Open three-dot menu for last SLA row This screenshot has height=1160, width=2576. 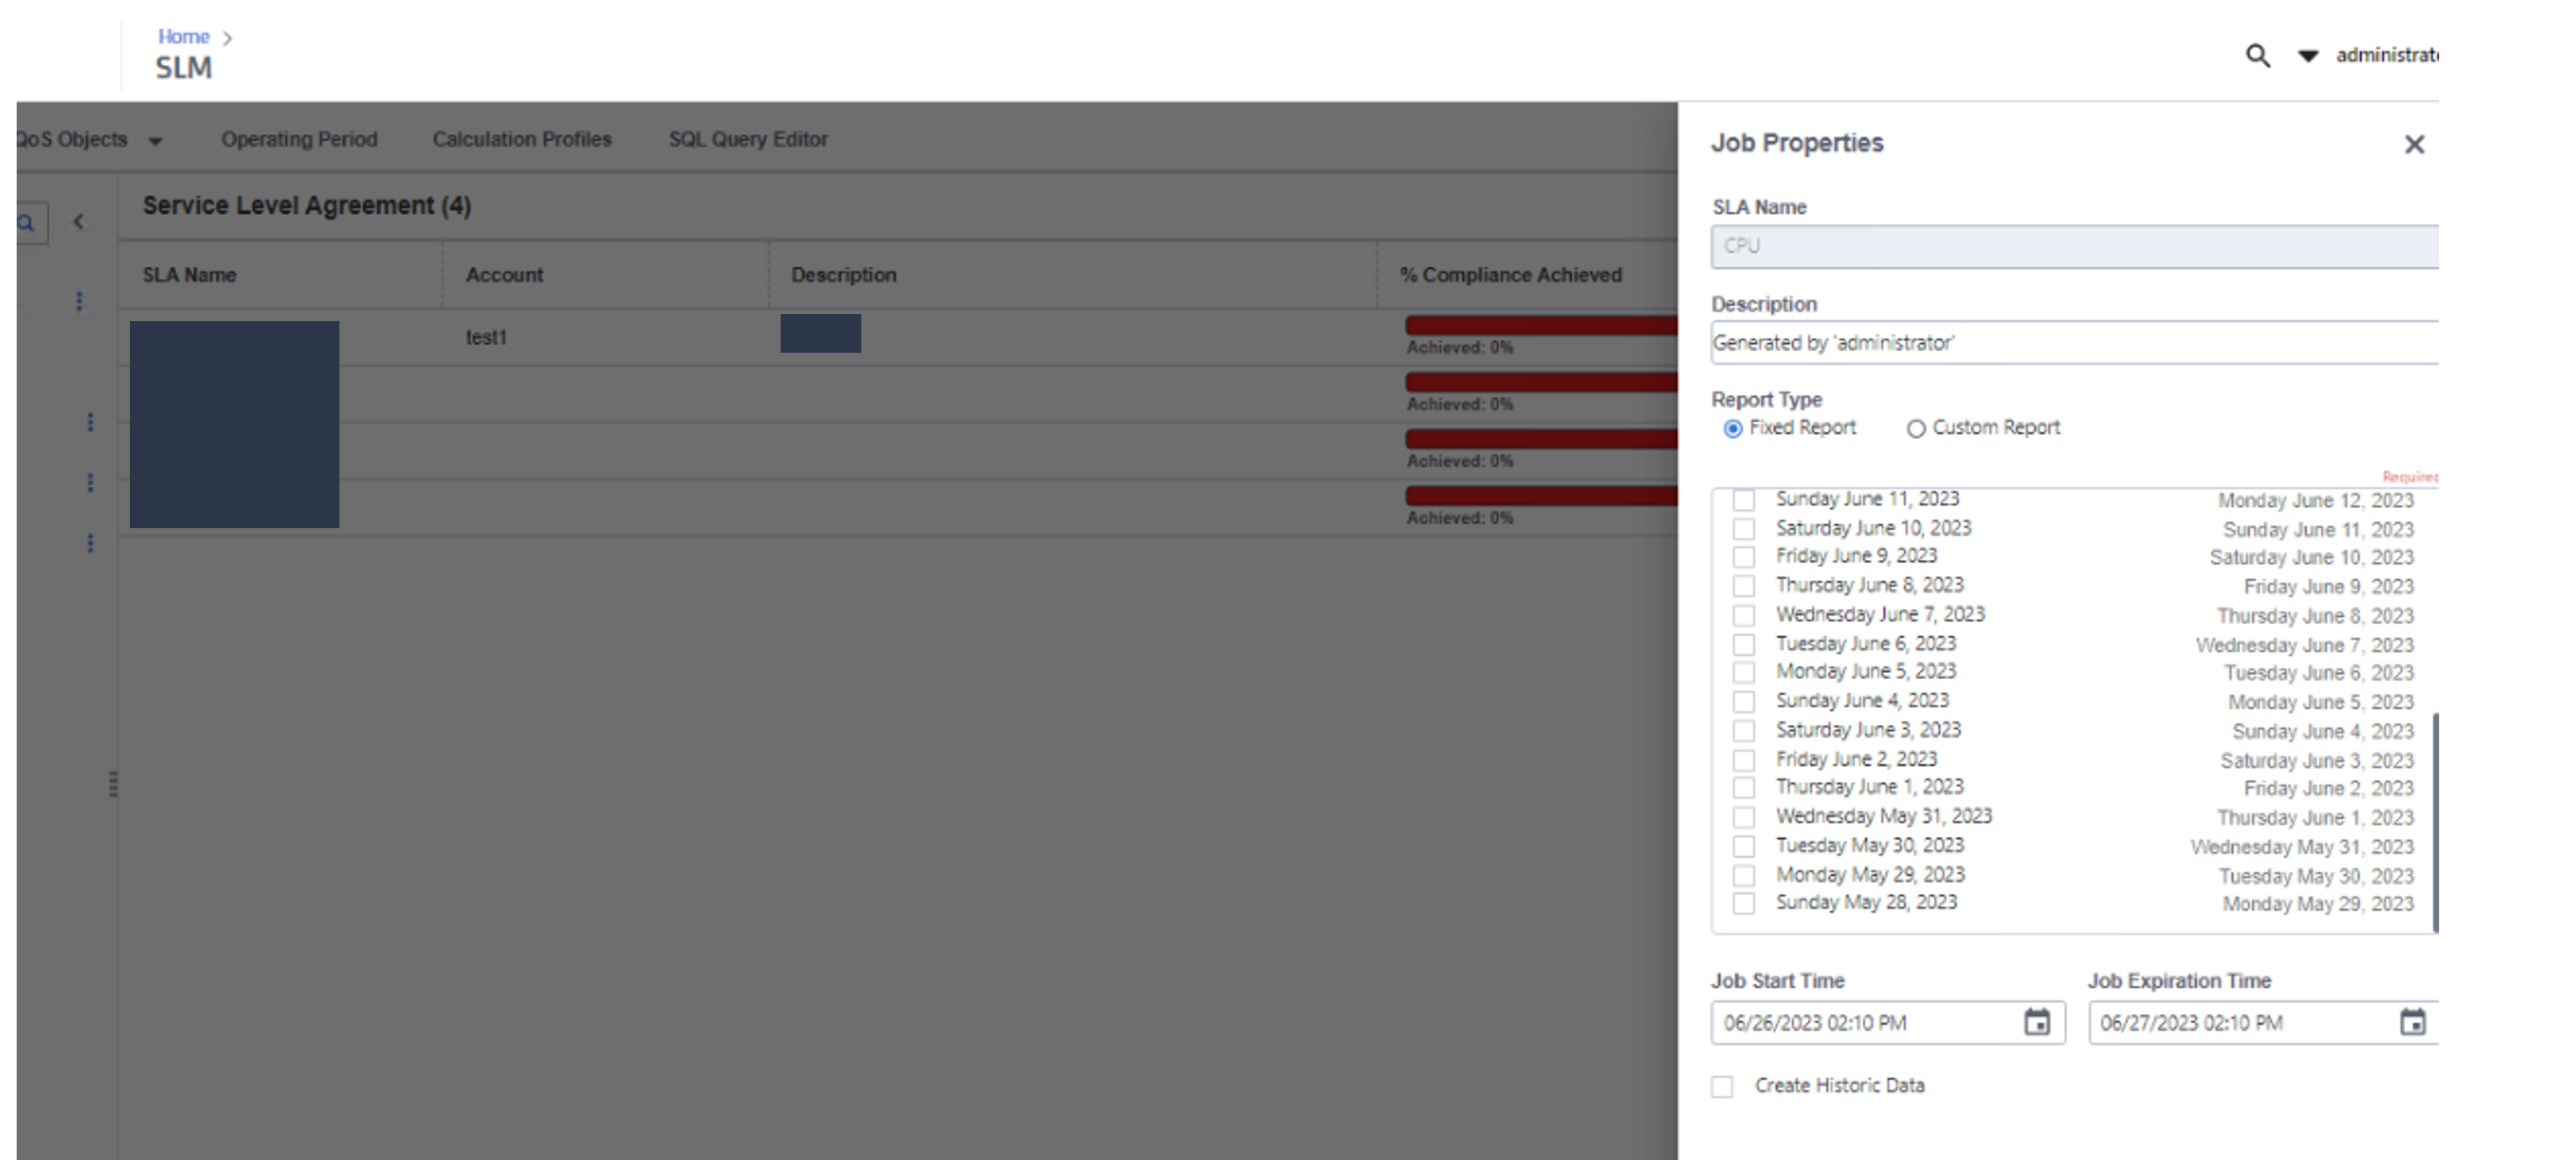click(90, 543)
